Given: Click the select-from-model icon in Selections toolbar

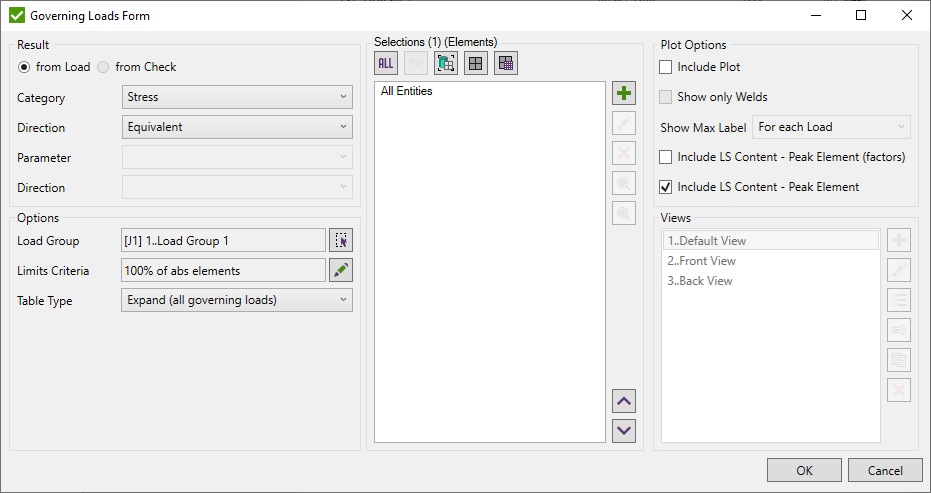Looking at the screenshot, I should [446, 63].
